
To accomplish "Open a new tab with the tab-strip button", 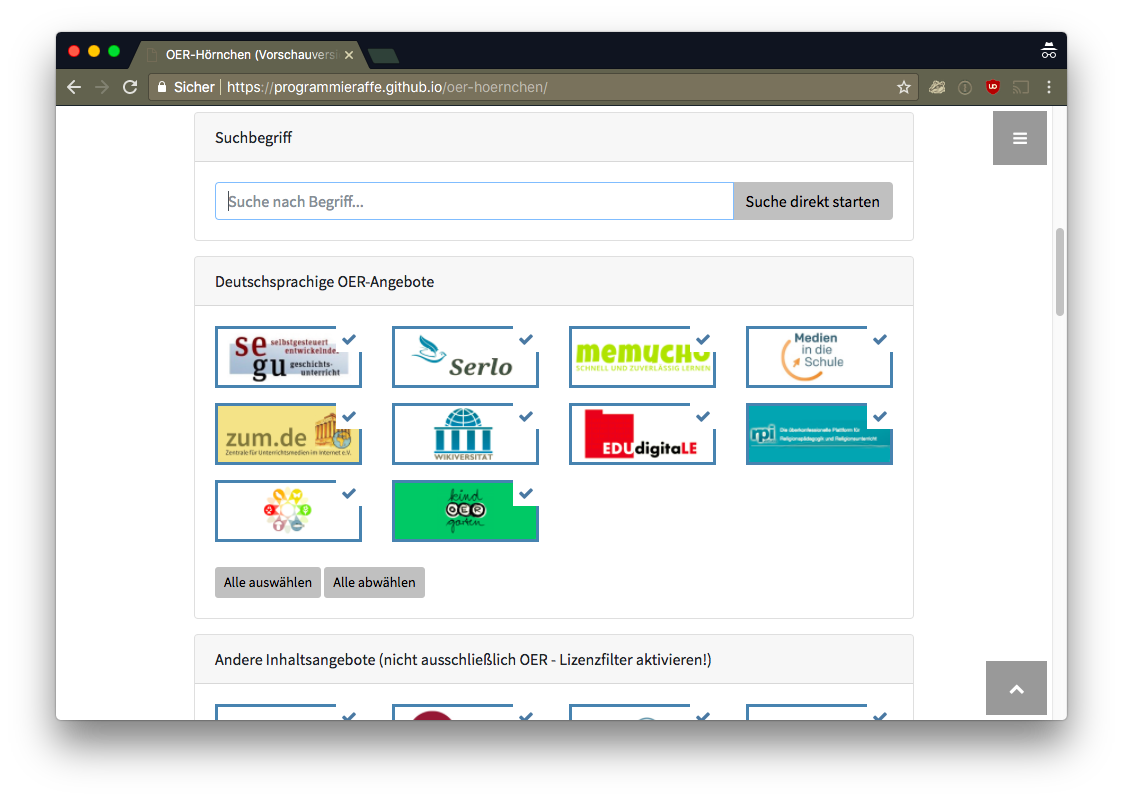I will [383, 56].
